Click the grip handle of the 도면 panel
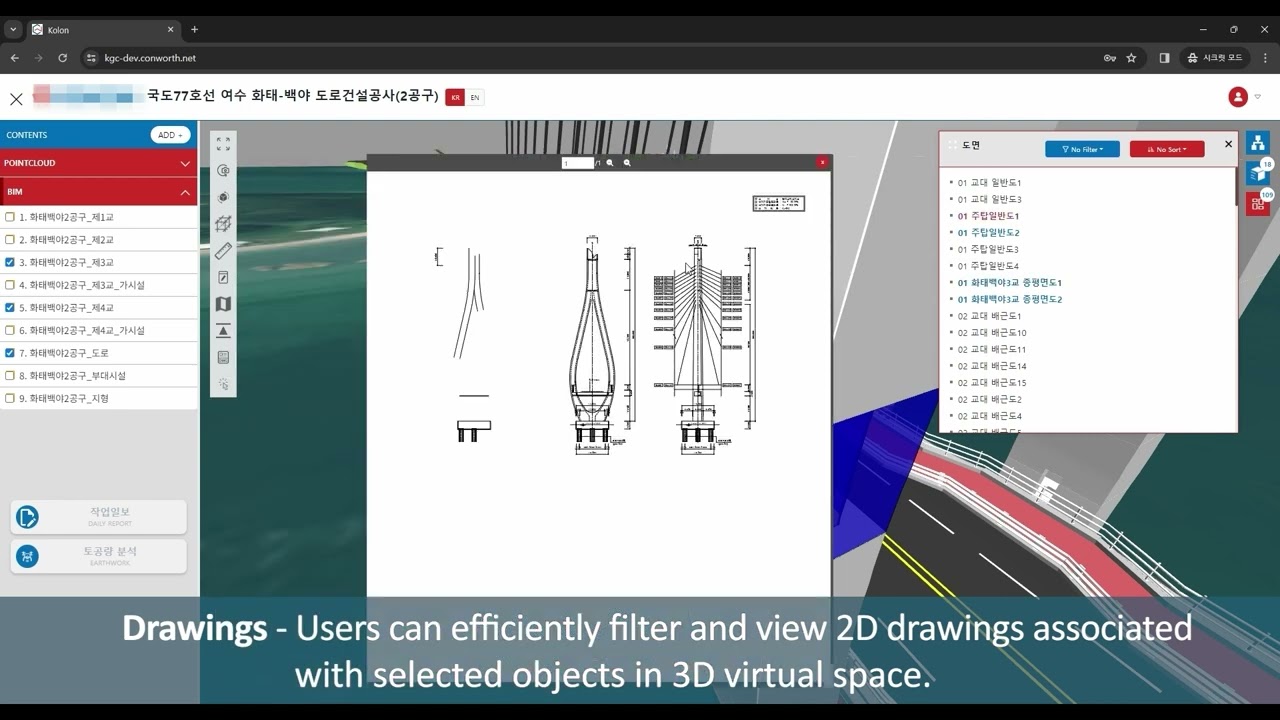The image size is (1280, 720). [x=952, y=146]
